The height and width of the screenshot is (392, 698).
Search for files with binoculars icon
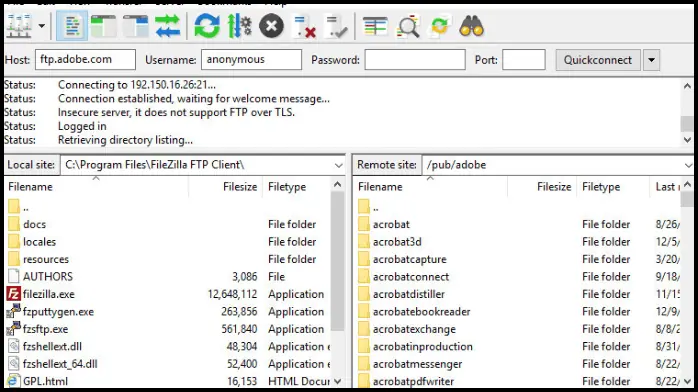coord(471,26)
